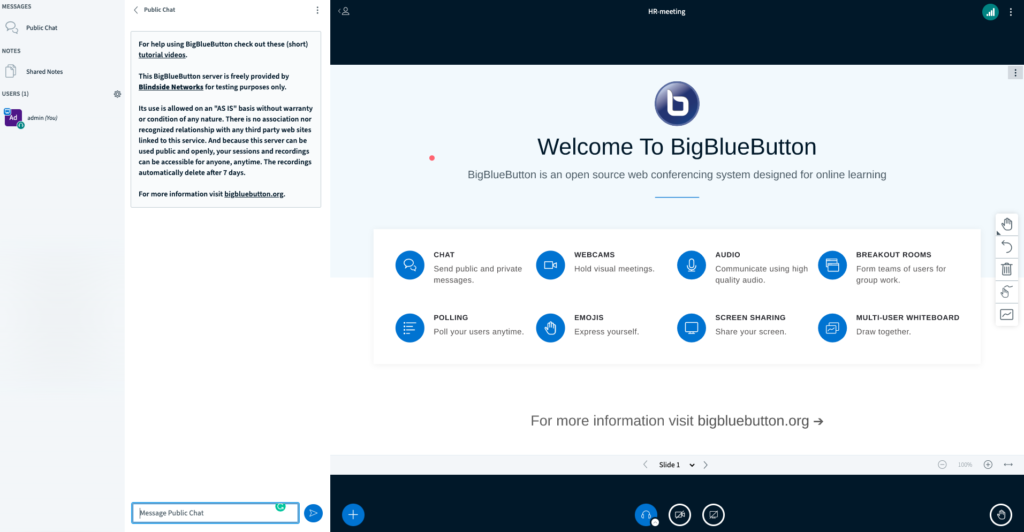
Task: Click Screen Sharing icon on slide
Action: tap(691, 328)
